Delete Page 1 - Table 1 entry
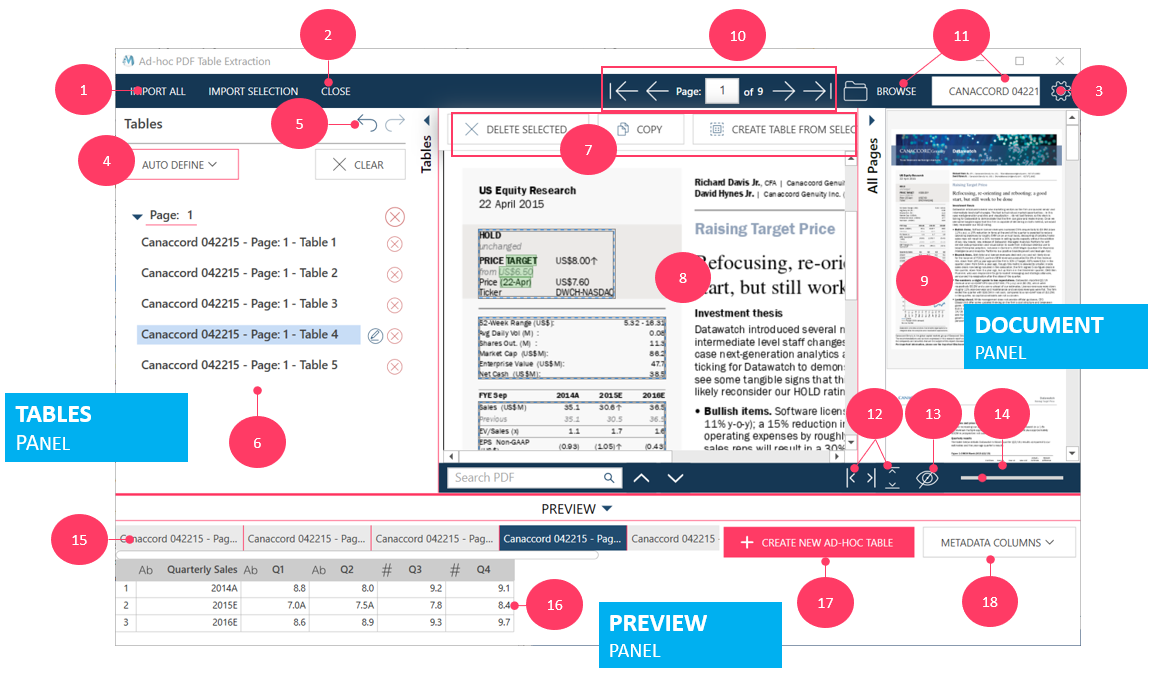 (395, 244)
